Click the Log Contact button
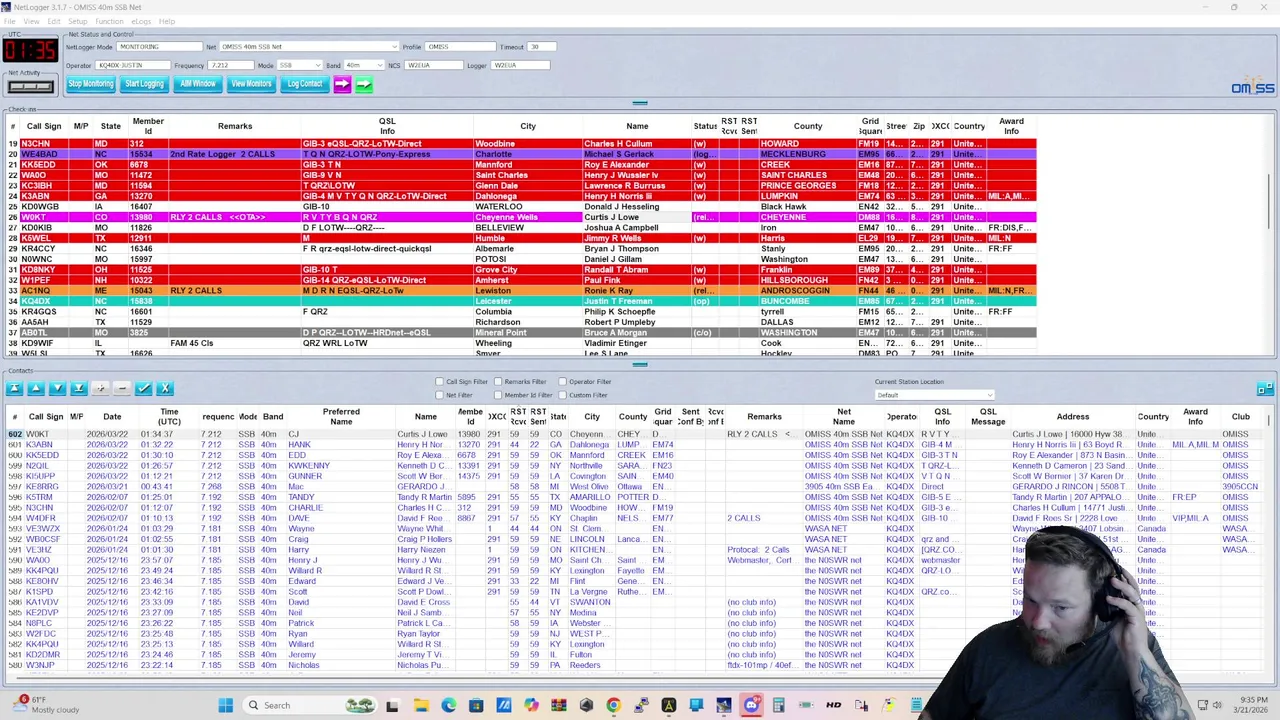This screenshot has height=720, width=1280. 305,84
